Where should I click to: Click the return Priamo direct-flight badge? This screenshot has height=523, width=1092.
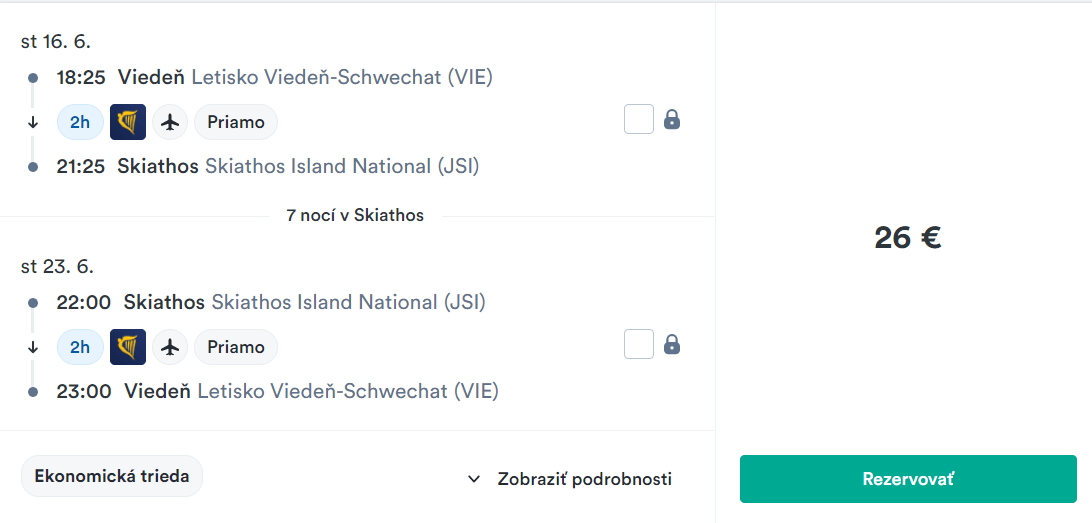(x=236, y=347)
